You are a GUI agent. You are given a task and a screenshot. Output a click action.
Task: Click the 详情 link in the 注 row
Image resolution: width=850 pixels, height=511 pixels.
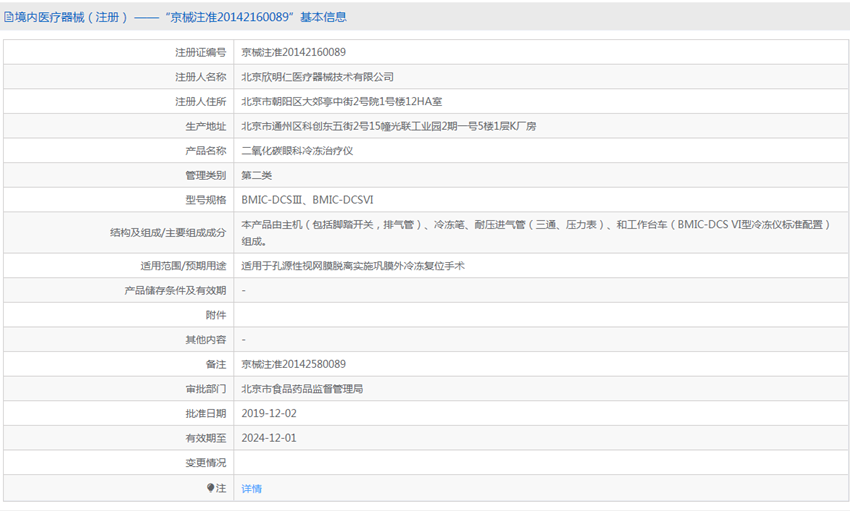252,488
